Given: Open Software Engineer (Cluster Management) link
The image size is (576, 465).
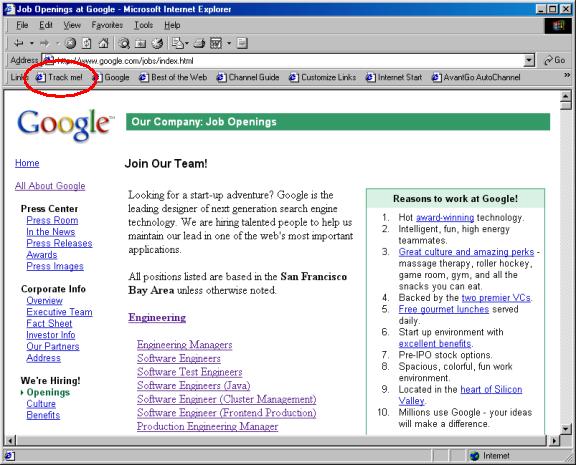Looking at the screenshot, I should 227,399.
